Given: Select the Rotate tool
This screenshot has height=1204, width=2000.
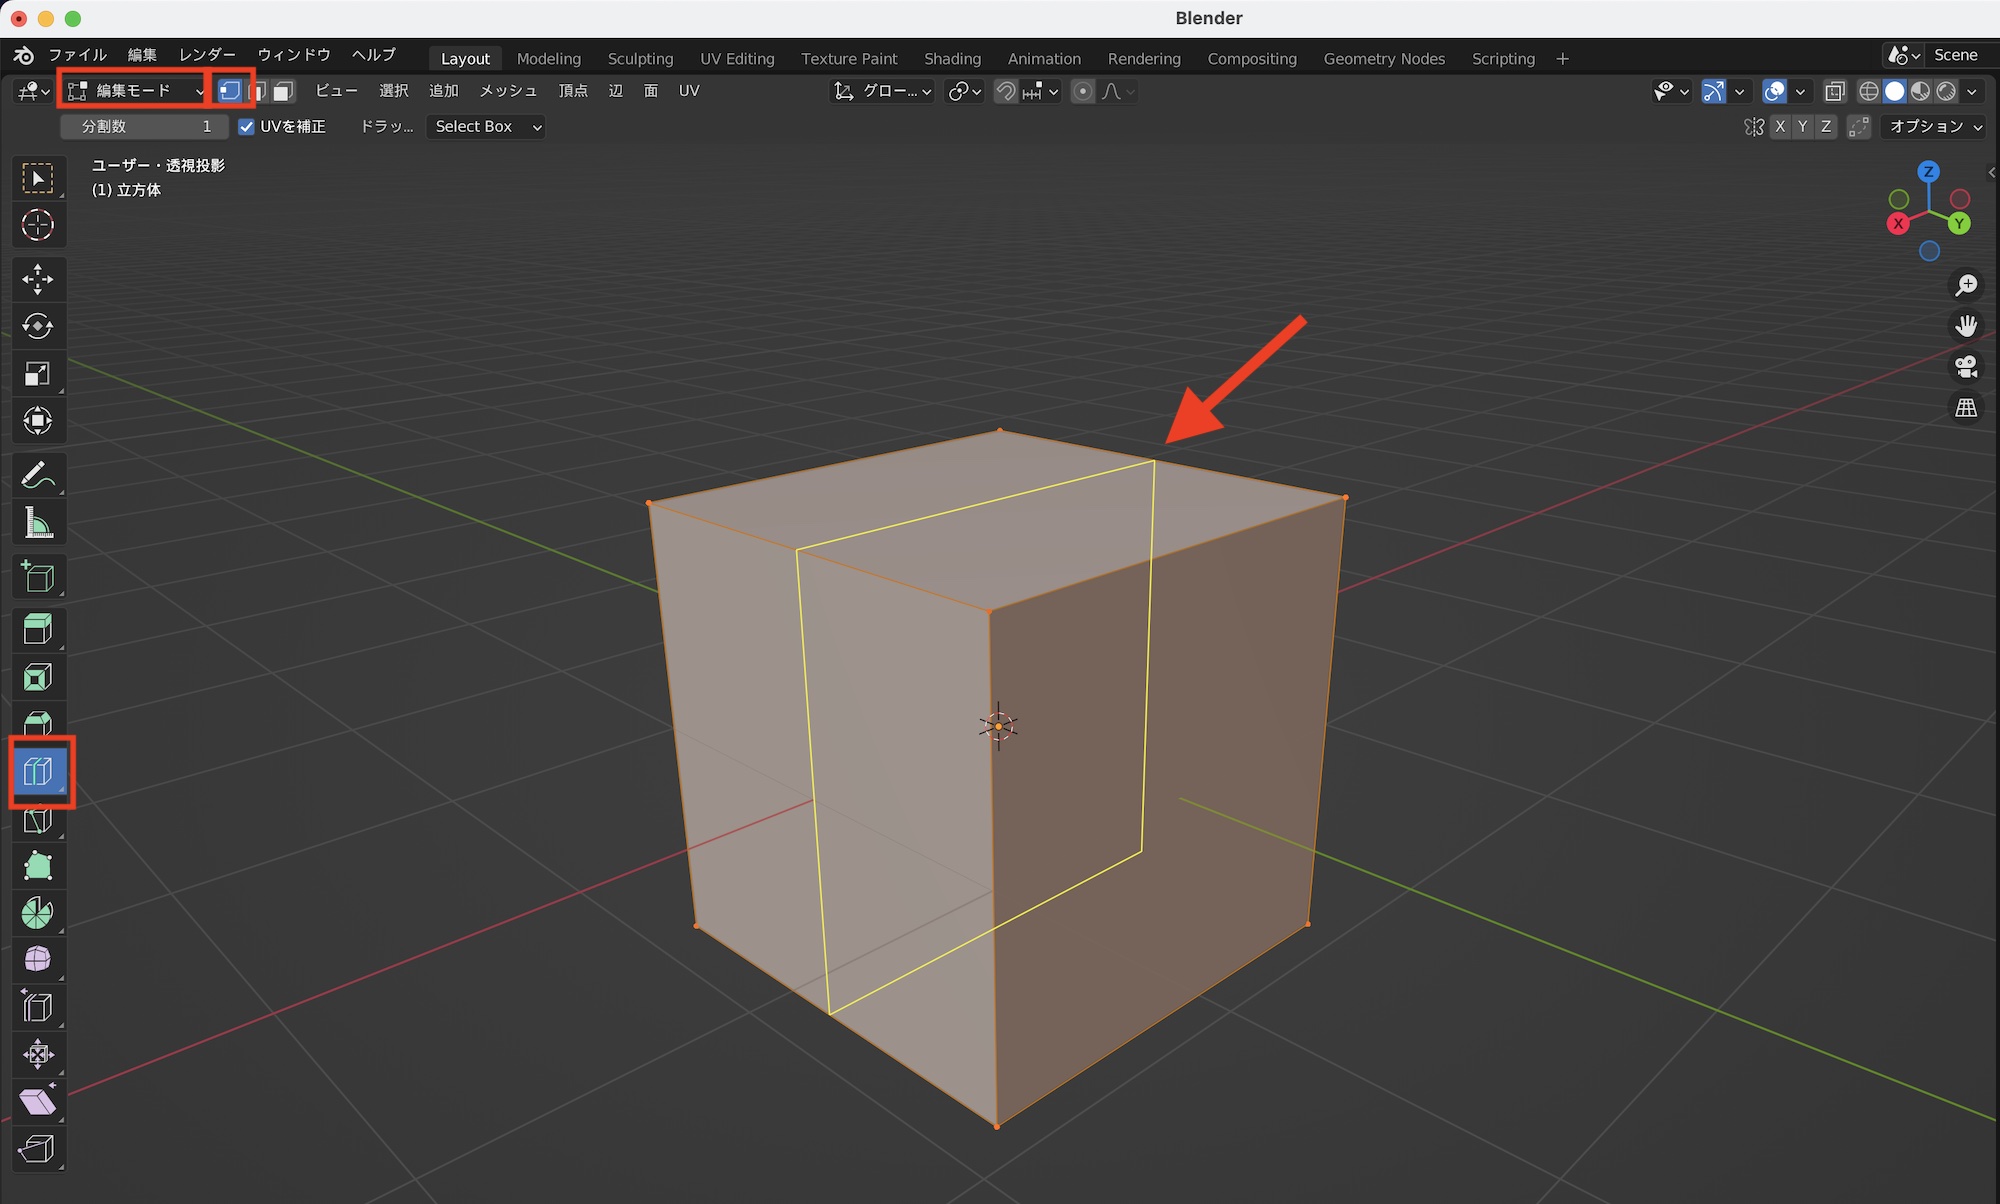Looking at the screenshot, I should [x=38, y=326].
